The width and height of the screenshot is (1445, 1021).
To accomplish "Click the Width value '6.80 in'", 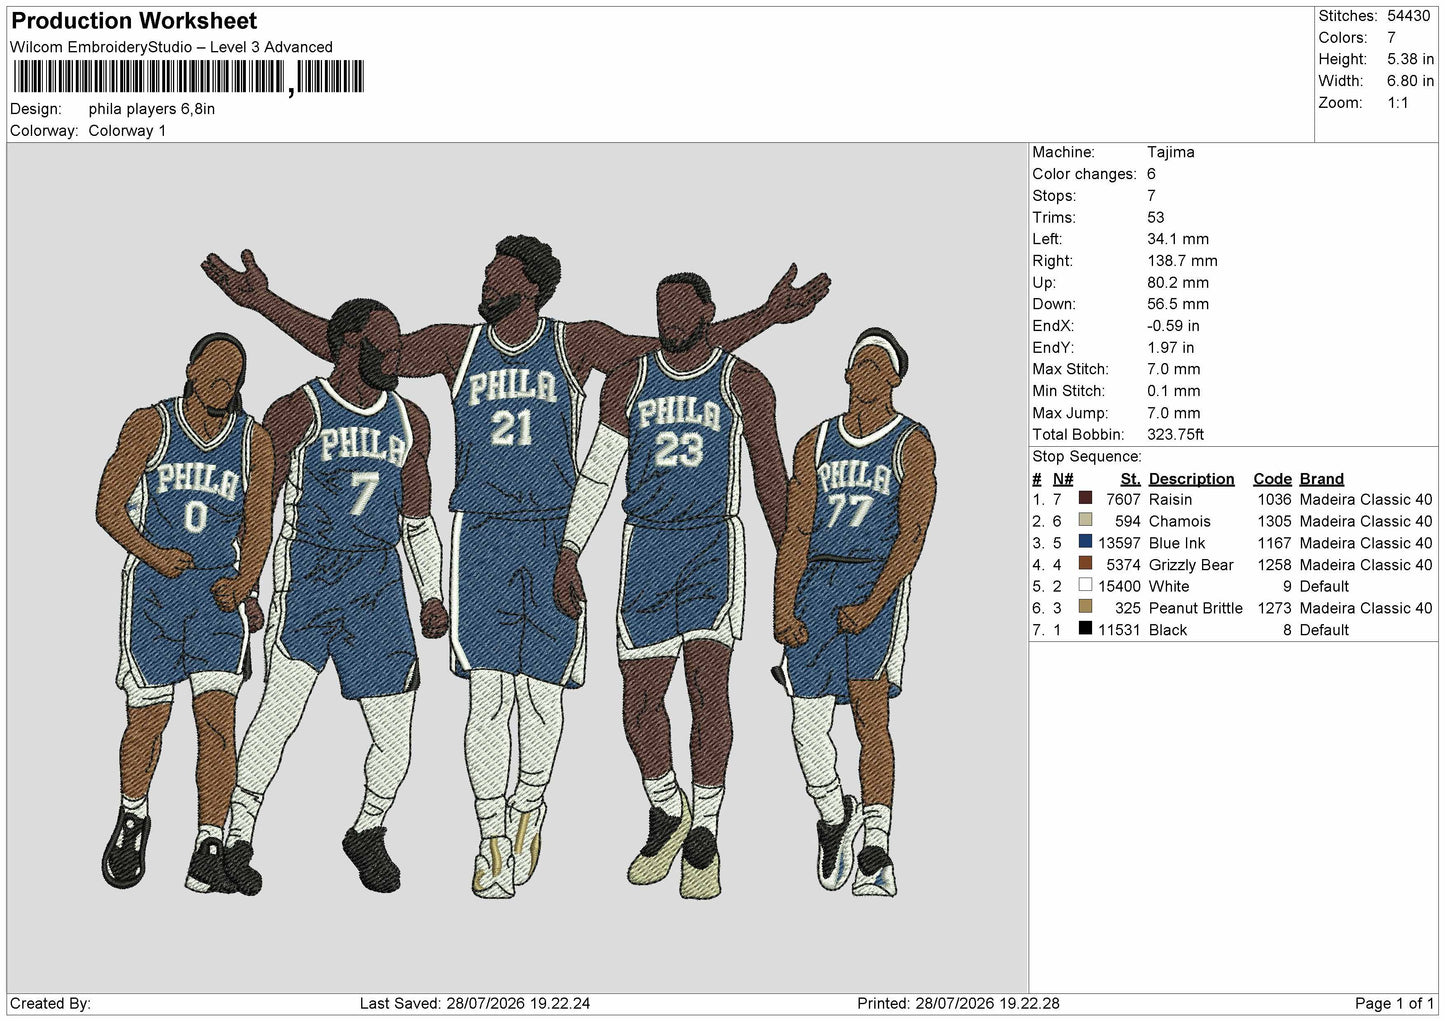I will [1410, 81].
